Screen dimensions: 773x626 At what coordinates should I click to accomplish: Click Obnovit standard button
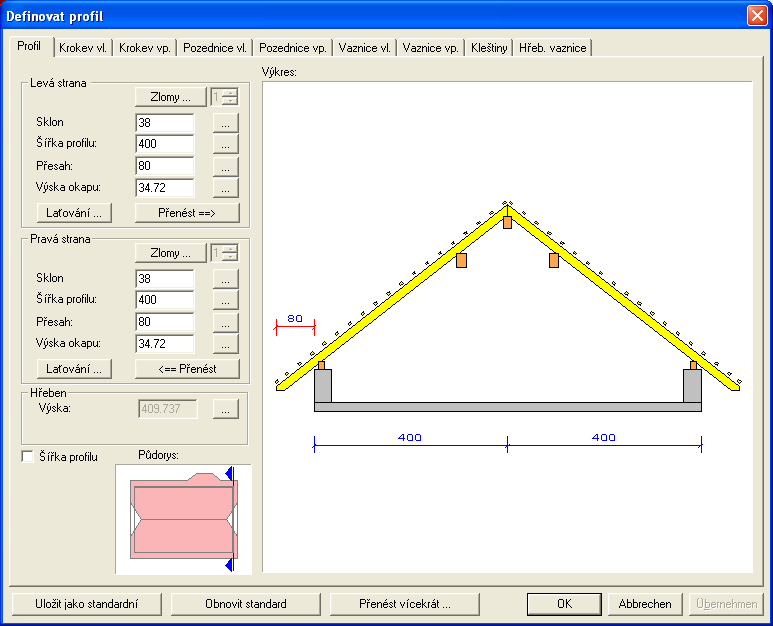pos(246,604)
